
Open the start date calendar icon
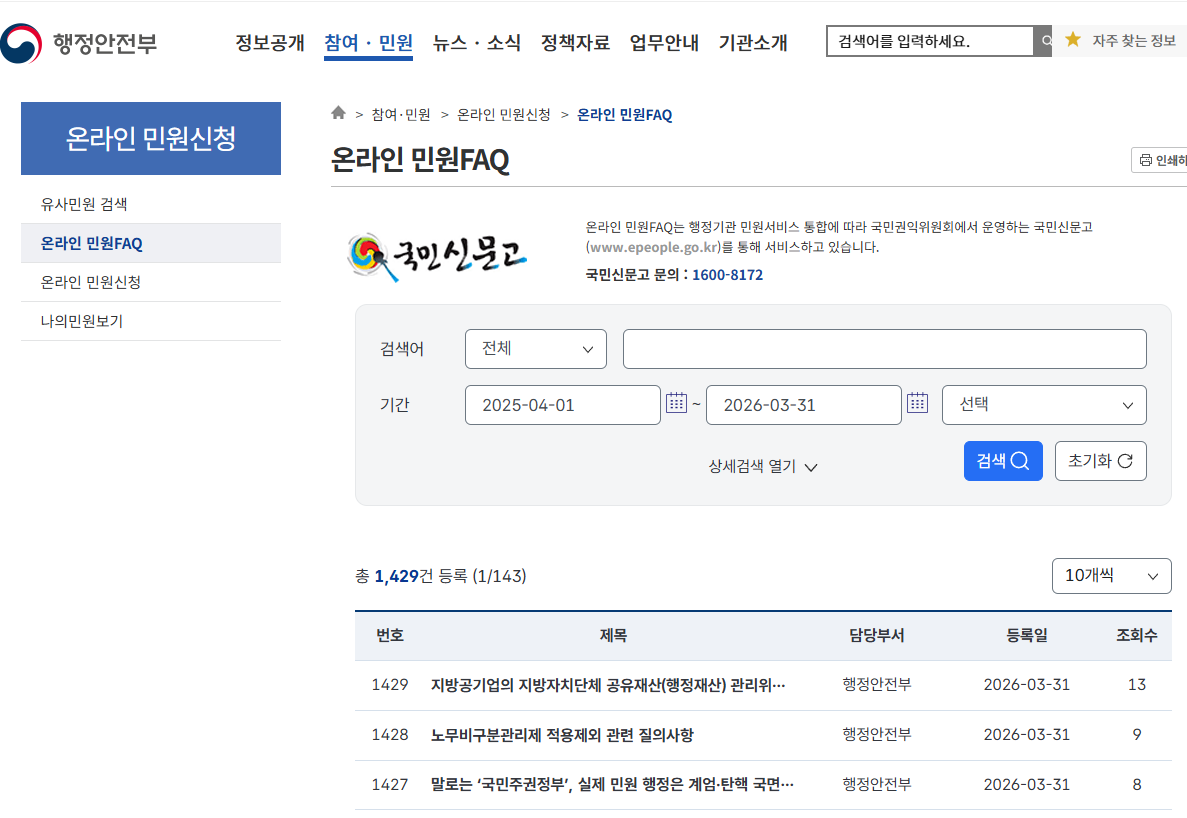coord(676,403)
